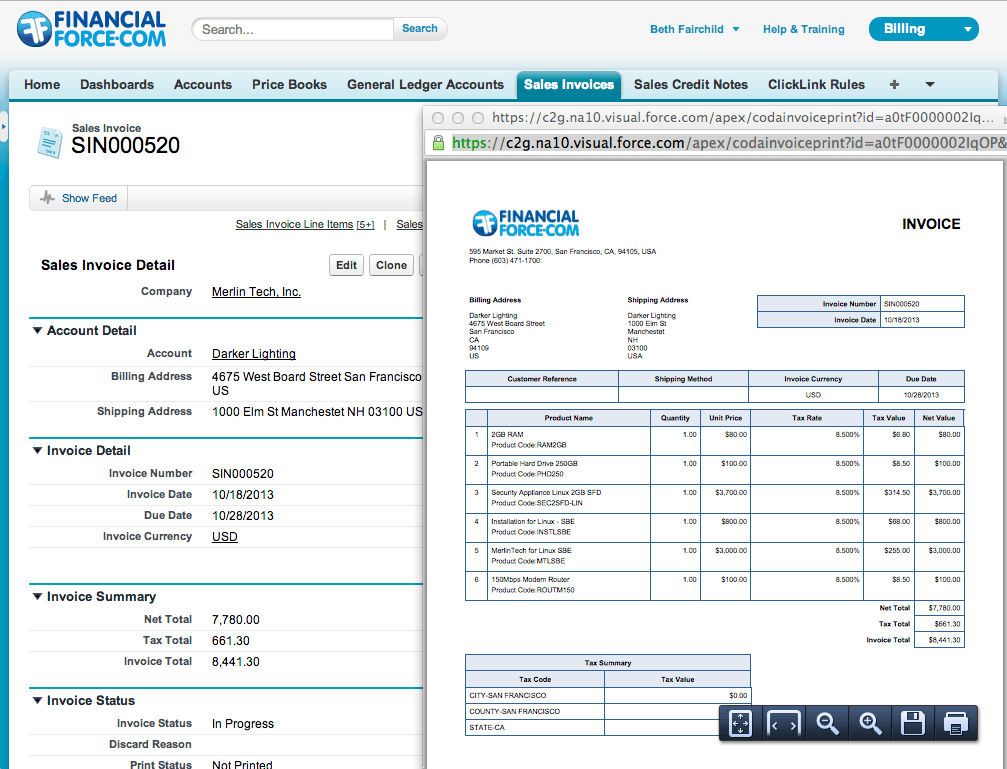Open the General Ledger Accounts tab
Image resolution: width=1007 pixels, height=769 pixels.
tap(425, 85)
